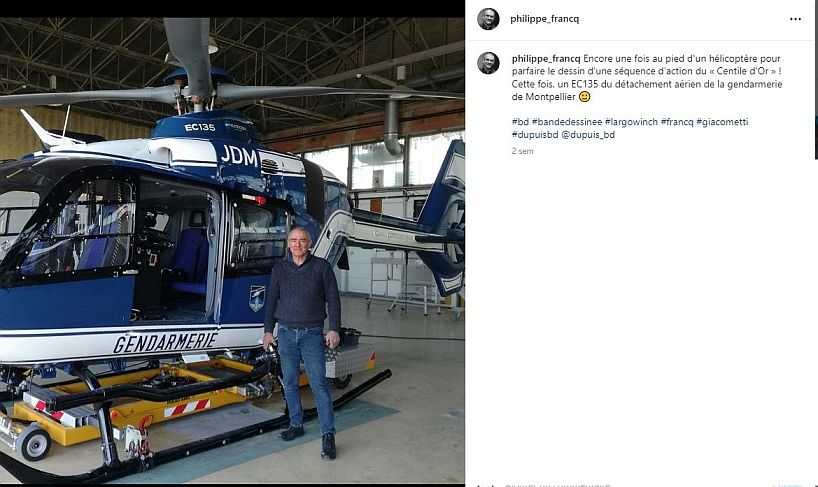Open the three-dot more options menu

coord(795,19)
